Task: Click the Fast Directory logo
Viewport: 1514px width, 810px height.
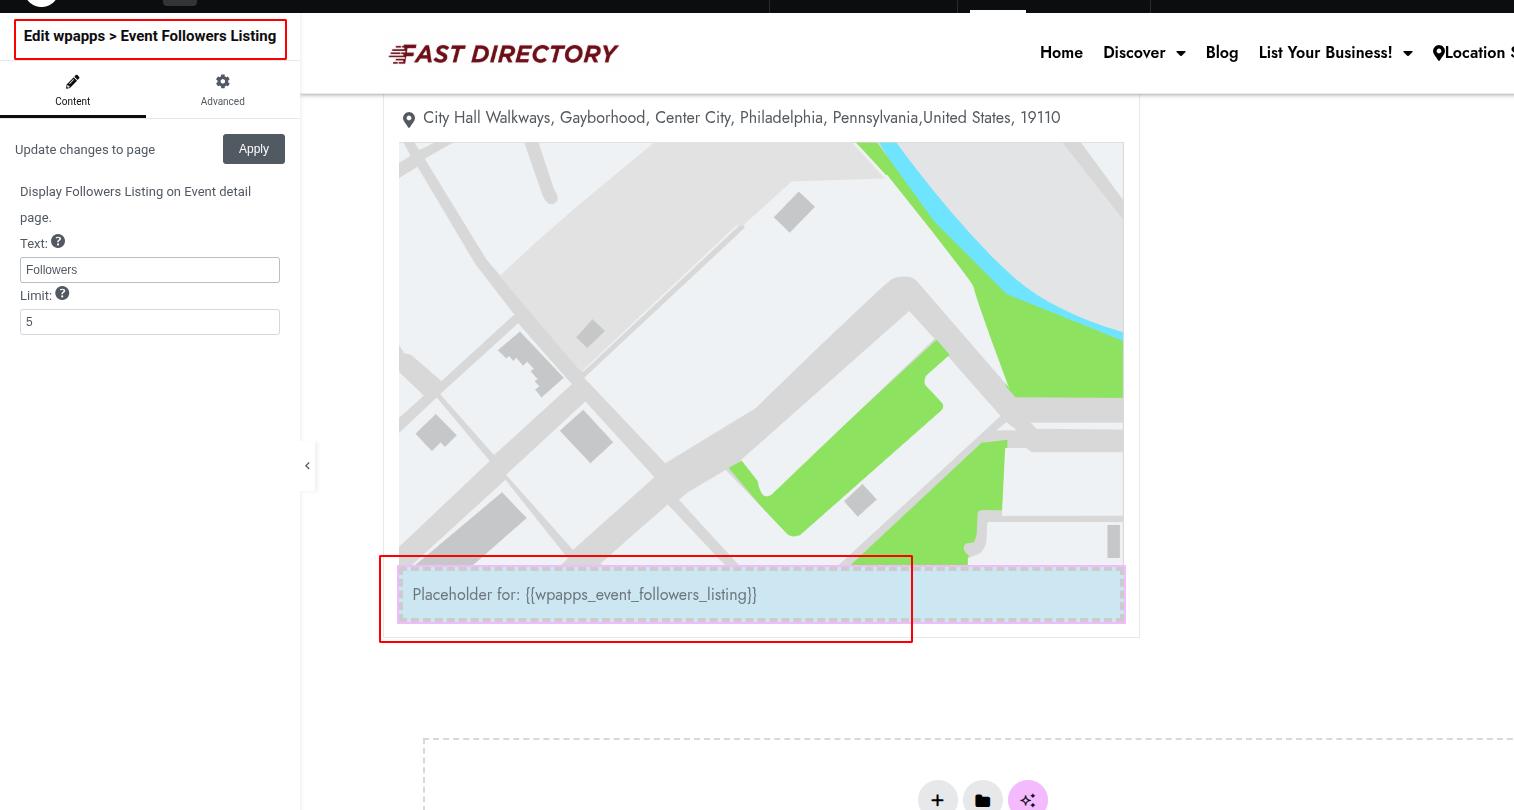Action: [503, 54]
